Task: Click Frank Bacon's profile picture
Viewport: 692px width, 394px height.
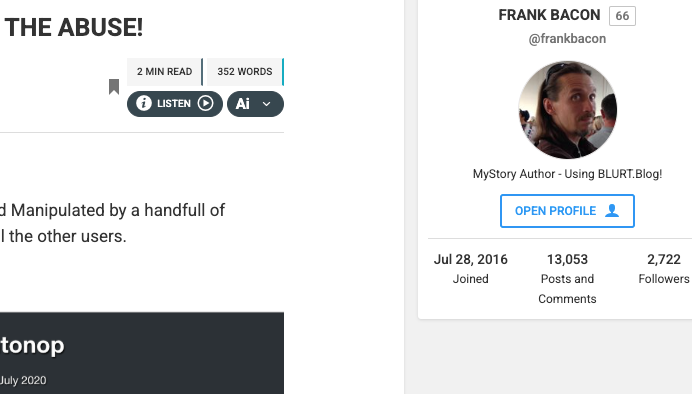Action: (568, 110)
